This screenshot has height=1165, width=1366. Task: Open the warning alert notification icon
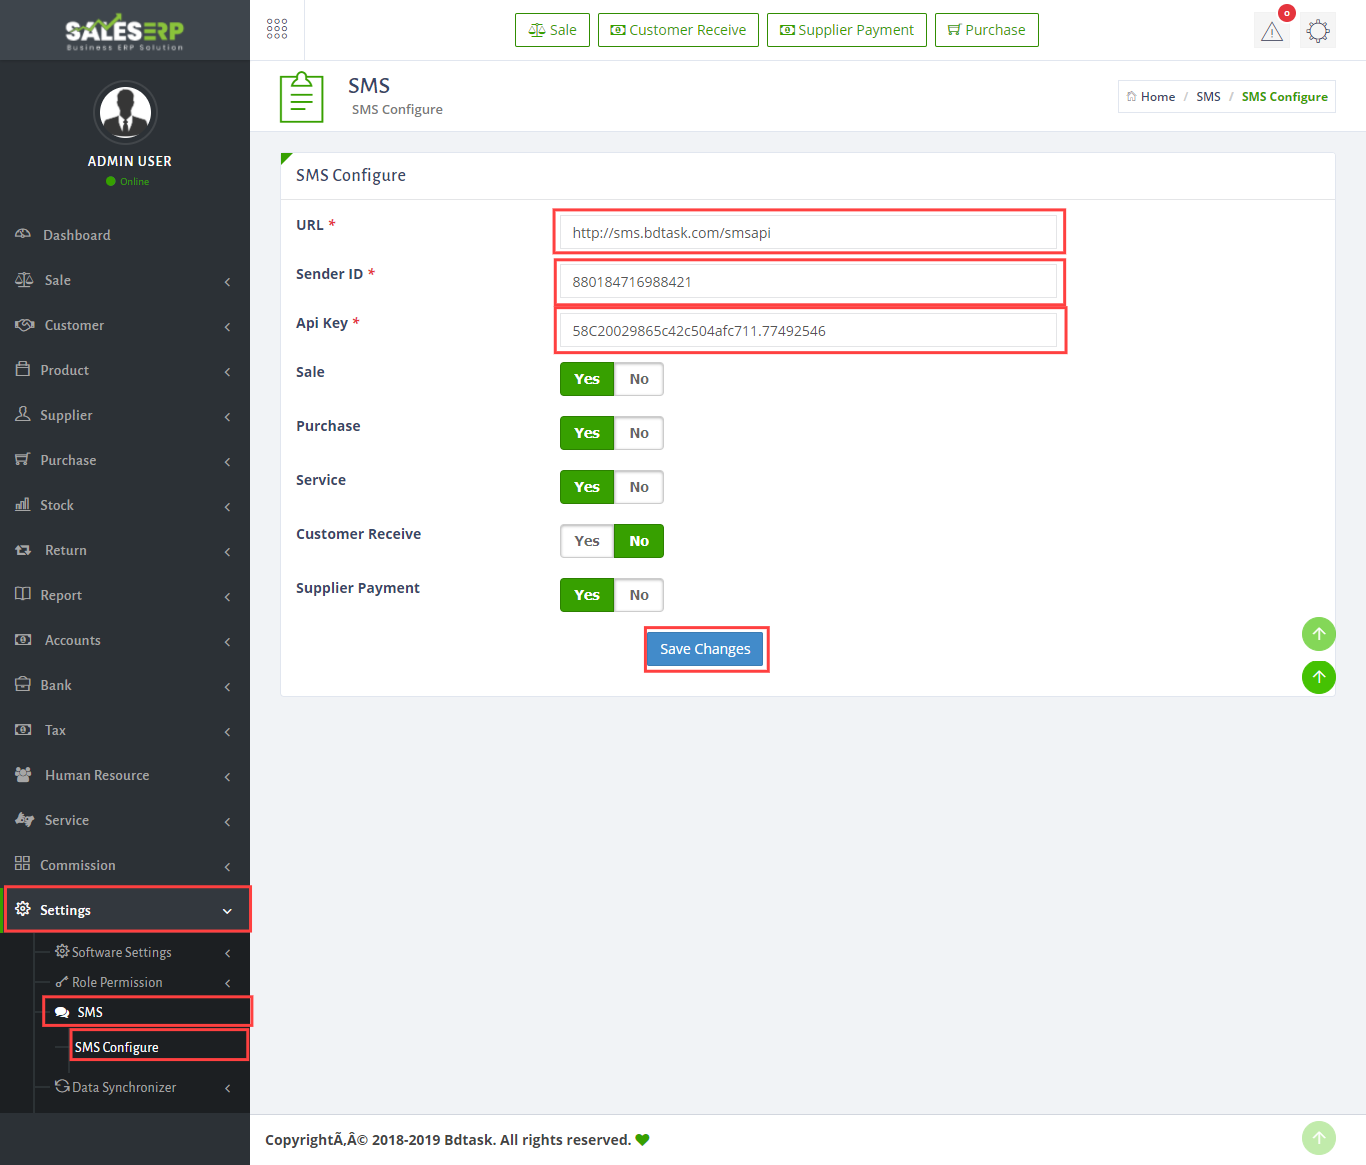(x=1271, y=31)
